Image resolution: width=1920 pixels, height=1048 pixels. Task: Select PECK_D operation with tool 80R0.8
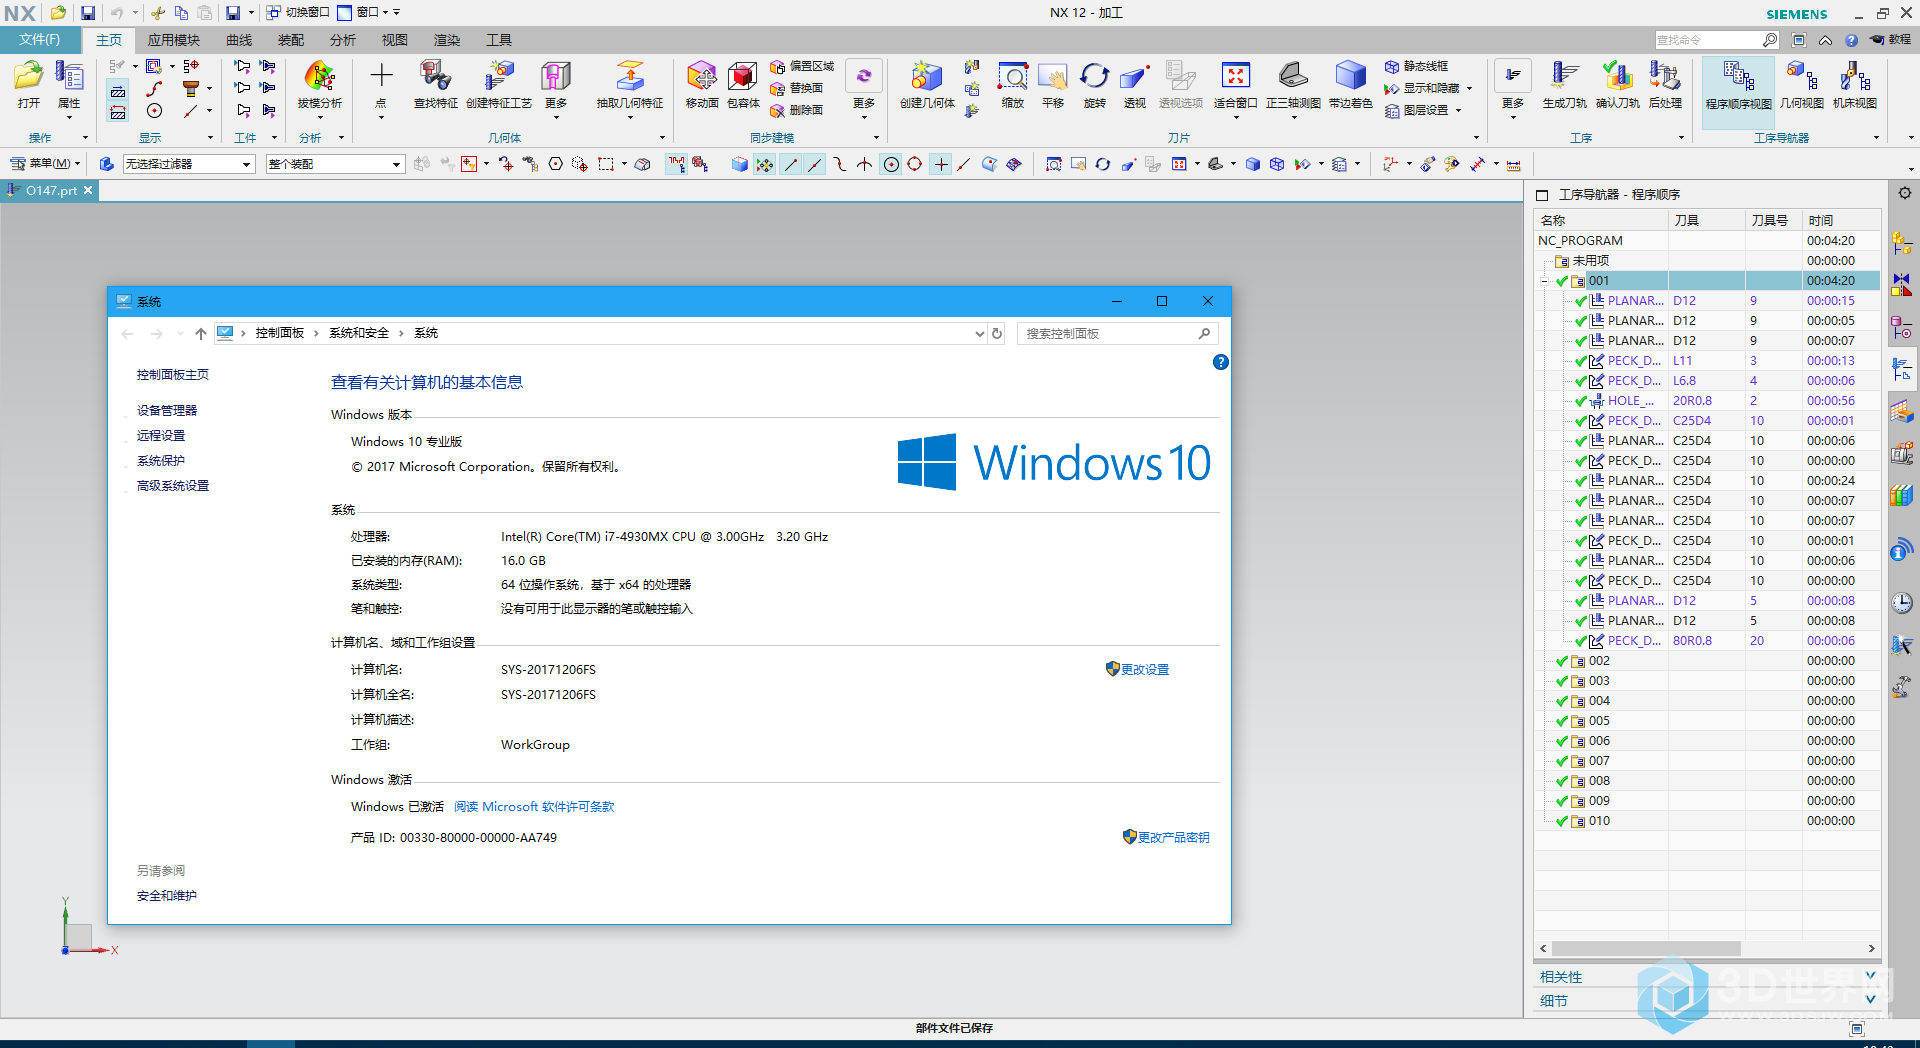(x=1707, y=641)
